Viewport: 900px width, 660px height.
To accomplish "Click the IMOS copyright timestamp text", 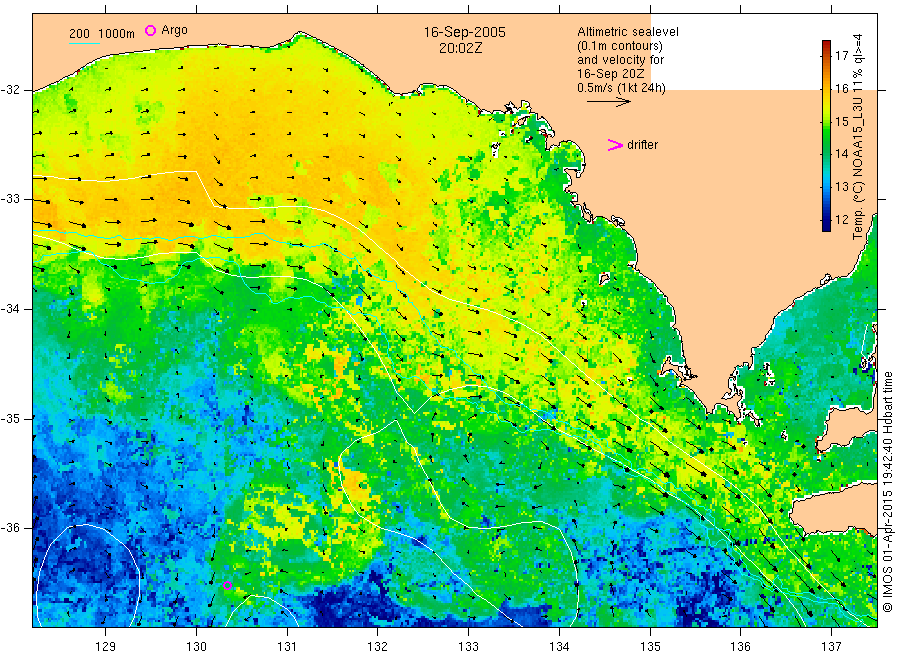I will click(x=888, y=492).
